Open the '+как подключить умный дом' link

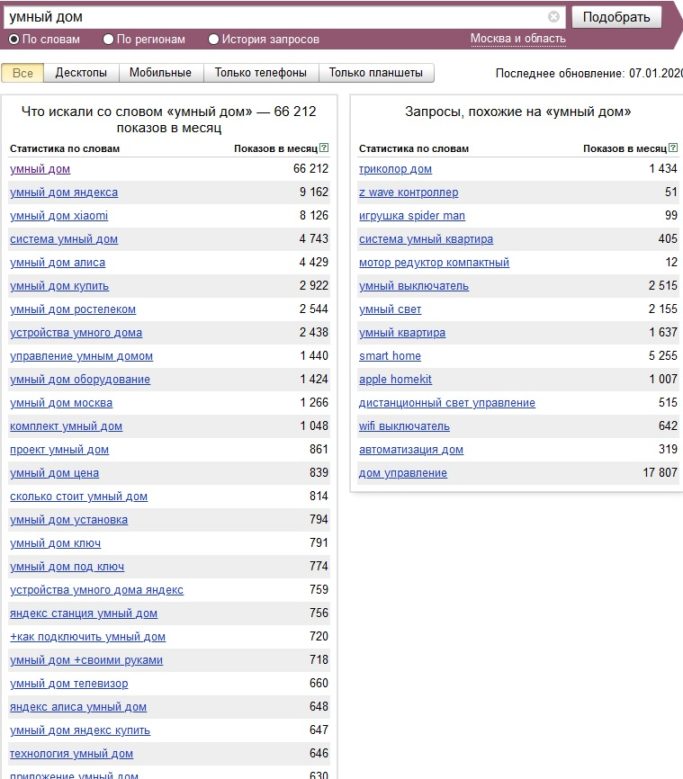click(87, 637)
